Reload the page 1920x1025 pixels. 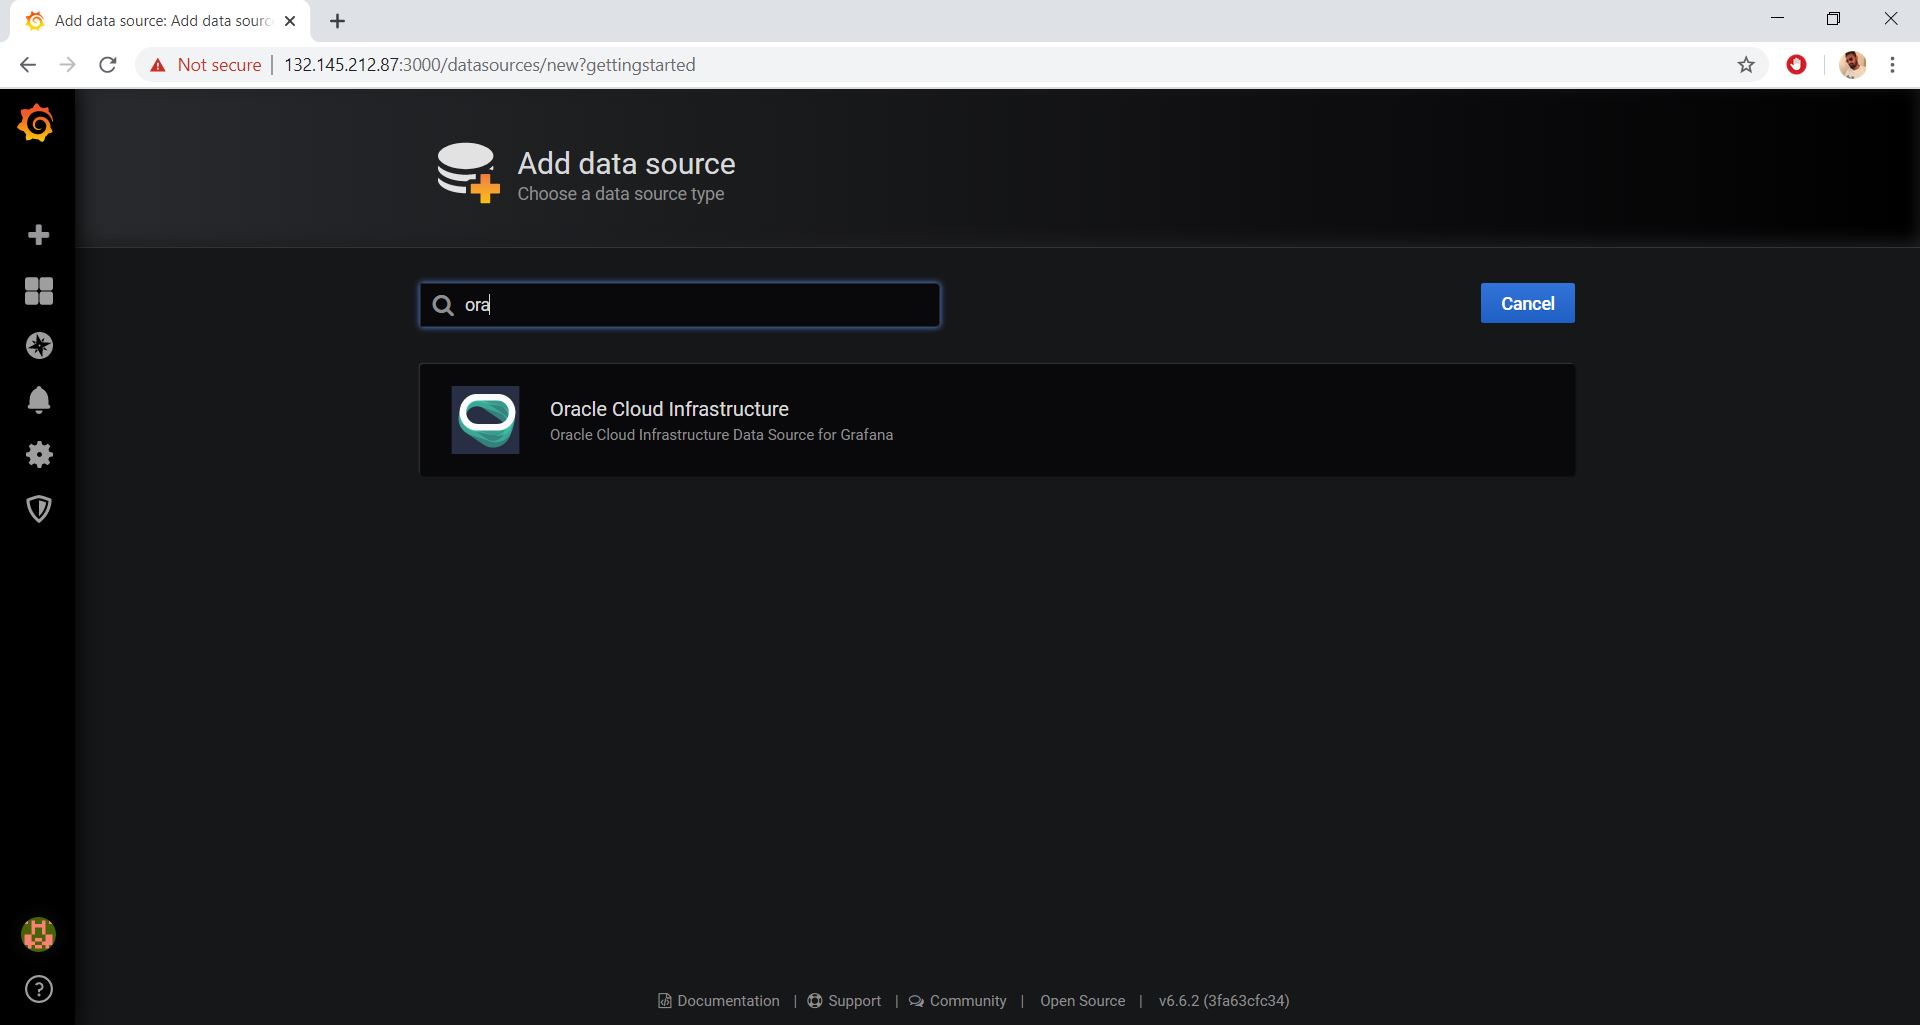(x=108, y=65)
